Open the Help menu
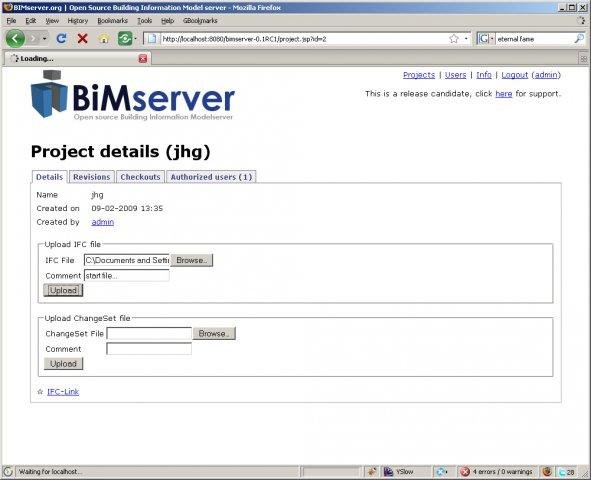The width and height of the screenshot is (591, 480). (x=167, y=21)
